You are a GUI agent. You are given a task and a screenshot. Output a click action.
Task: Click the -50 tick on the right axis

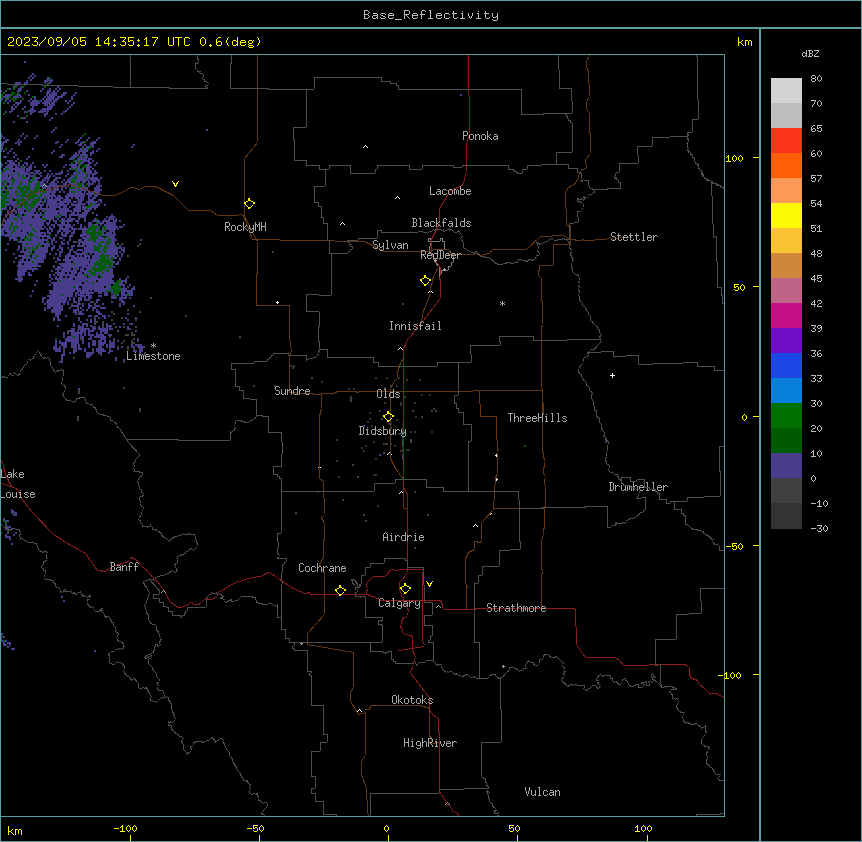coord(735,546)
